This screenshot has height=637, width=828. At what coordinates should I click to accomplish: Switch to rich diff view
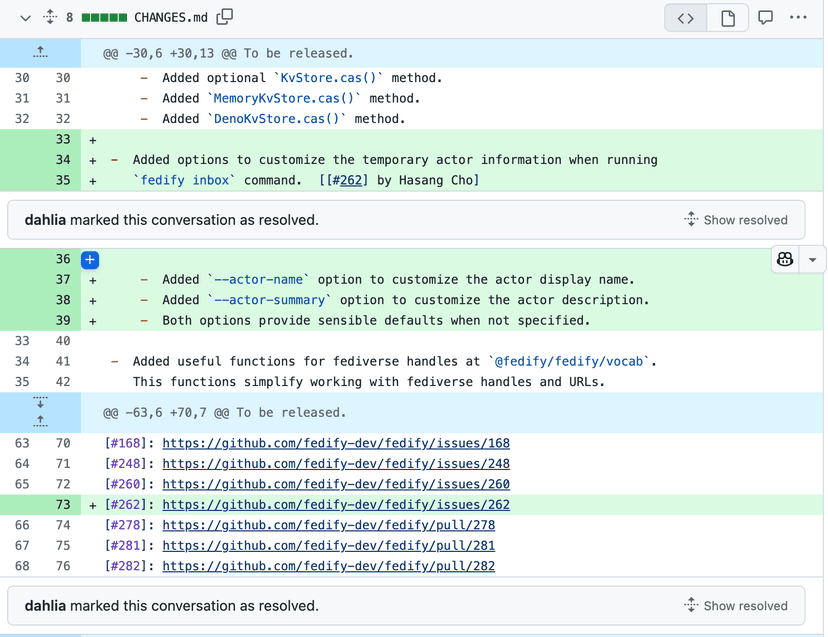728,18
